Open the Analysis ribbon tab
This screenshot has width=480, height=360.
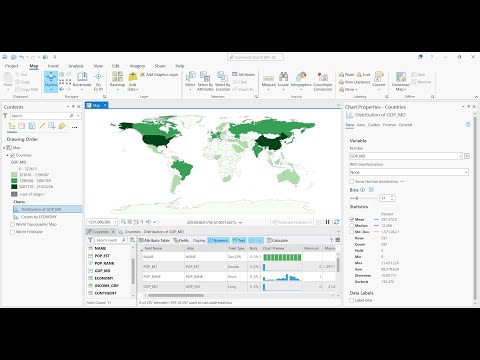pos(76,66)
